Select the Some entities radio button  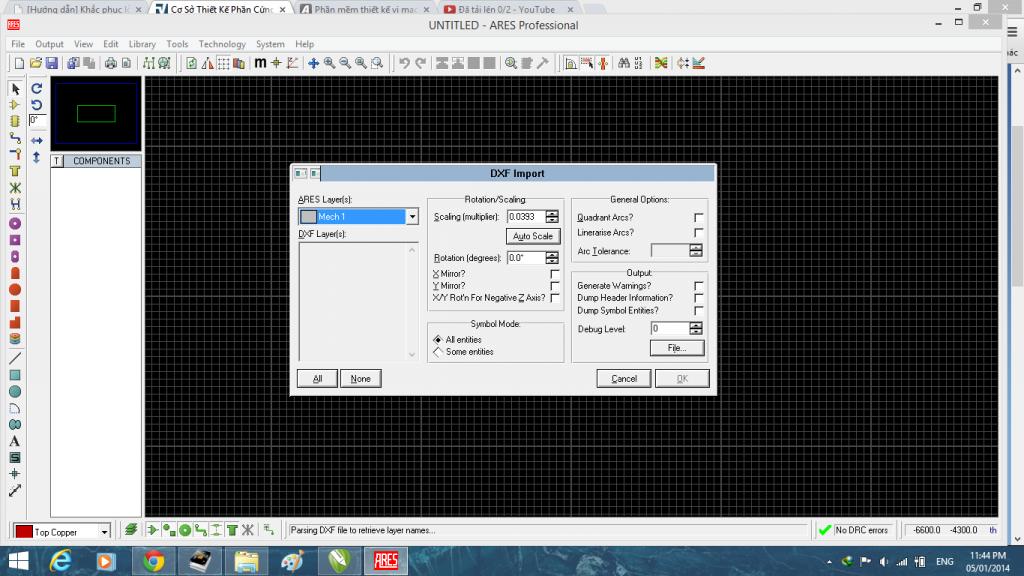(x=438, y=352)
